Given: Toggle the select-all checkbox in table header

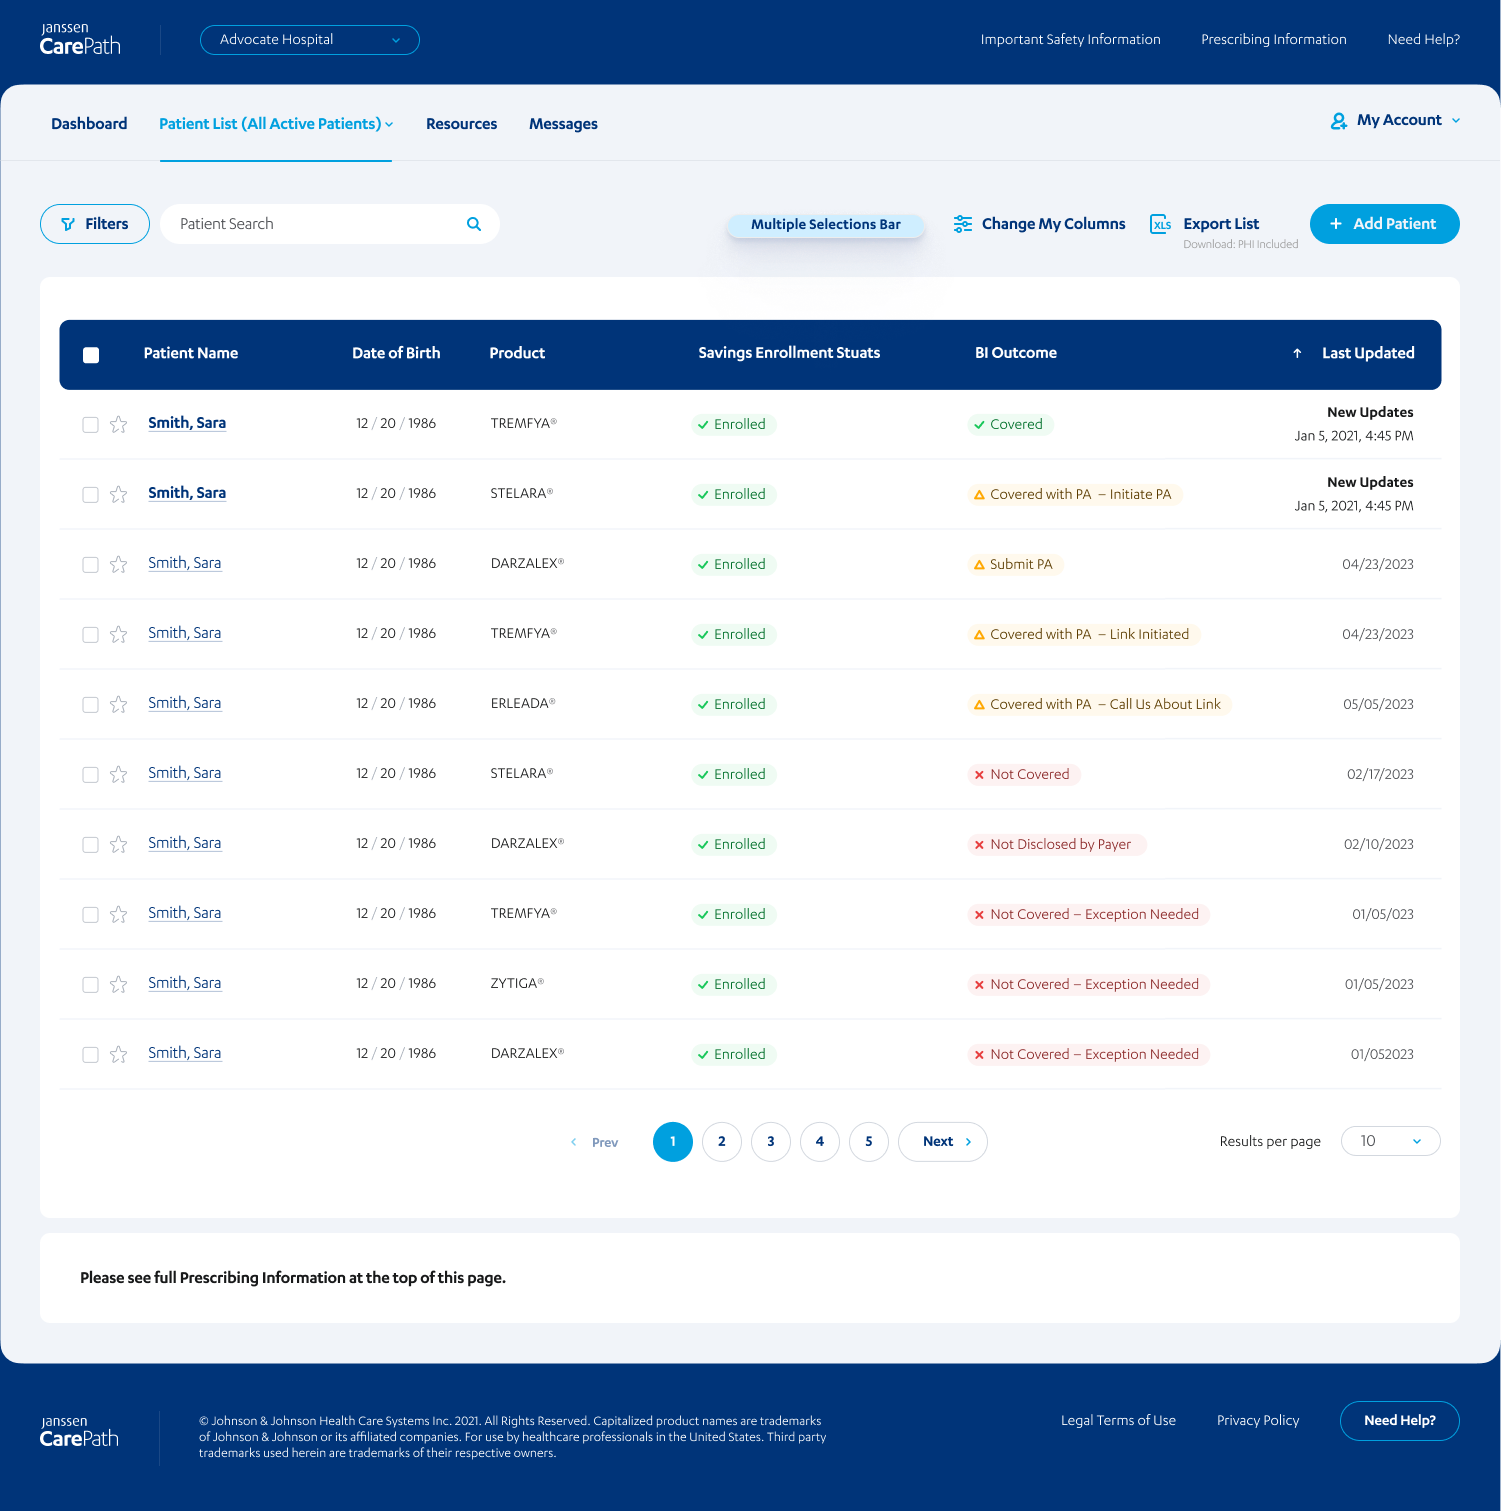Looking at the screenshot, I should 91,355.
